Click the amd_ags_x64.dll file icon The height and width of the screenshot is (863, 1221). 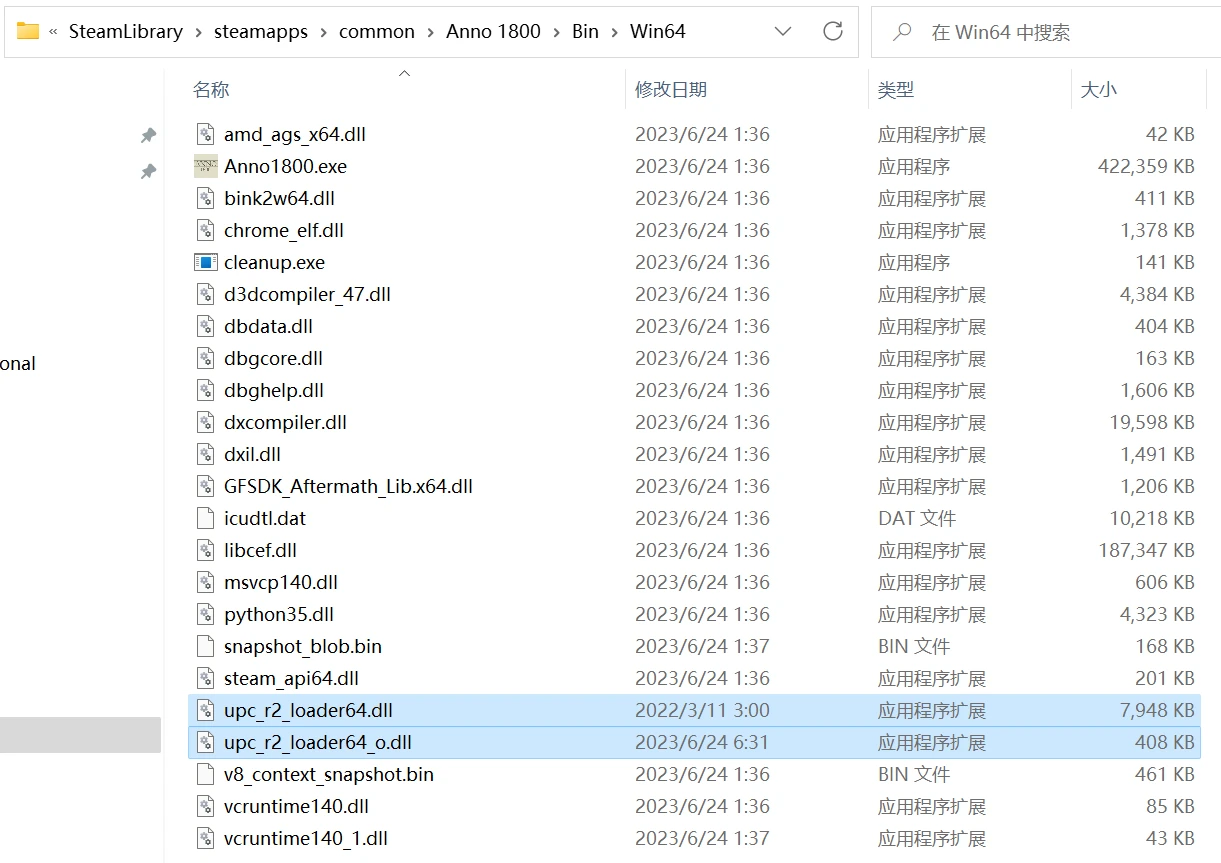[x=205, y=135]
